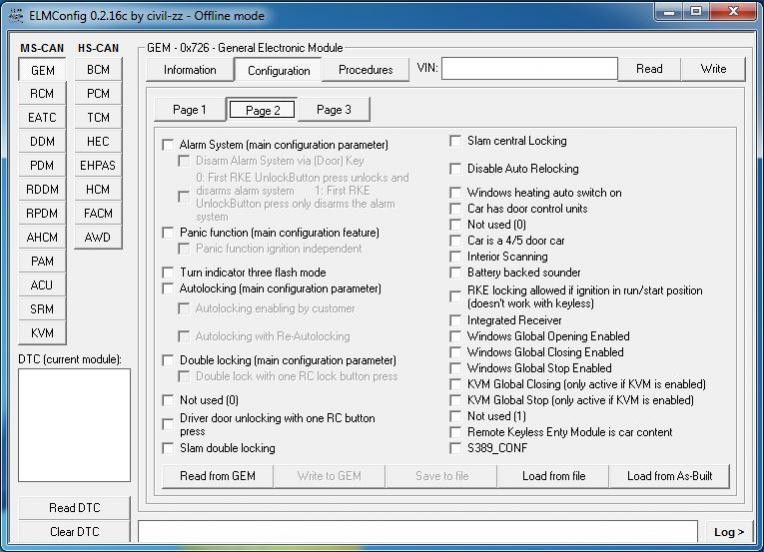
Task: Open the Procedures tab
Action: (x=365, y=70)
